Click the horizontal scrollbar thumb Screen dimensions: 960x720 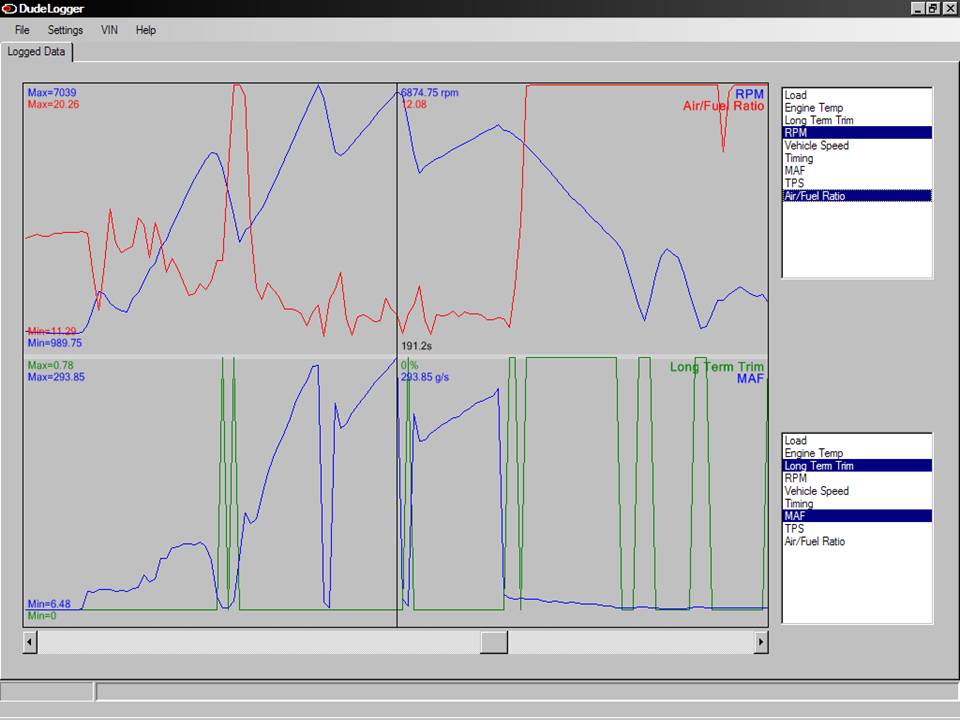pos(493,642)
